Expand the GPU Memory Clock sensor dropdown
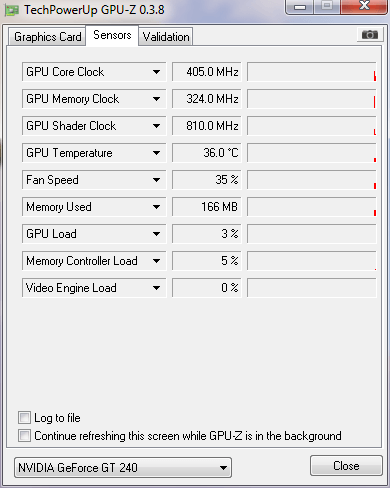Viewport: 390px width, 488px height. tap(156, 99)
